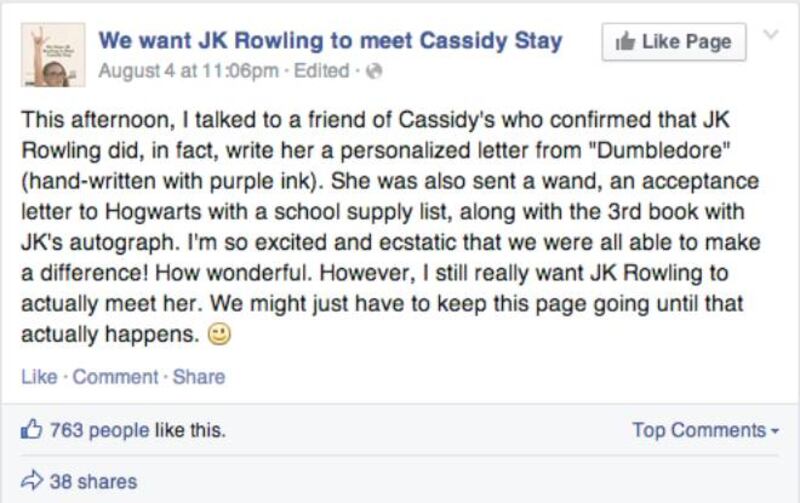This screenshot has width=800, height=503.
Task: Click the 'Like Page' button
Action: coord(673,42)
